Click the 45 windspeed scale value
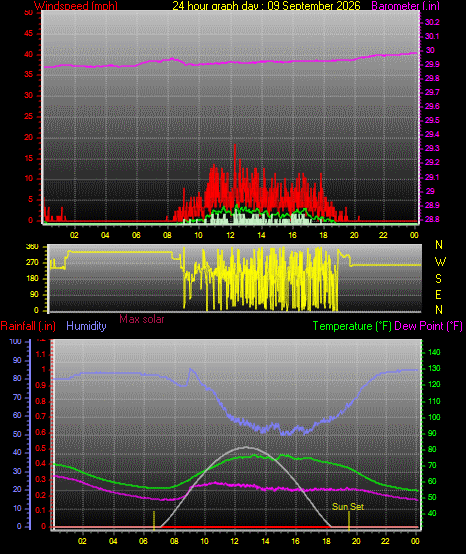This screenshot has height=554, width=466. pyautogui.click(x=29, y=34)
